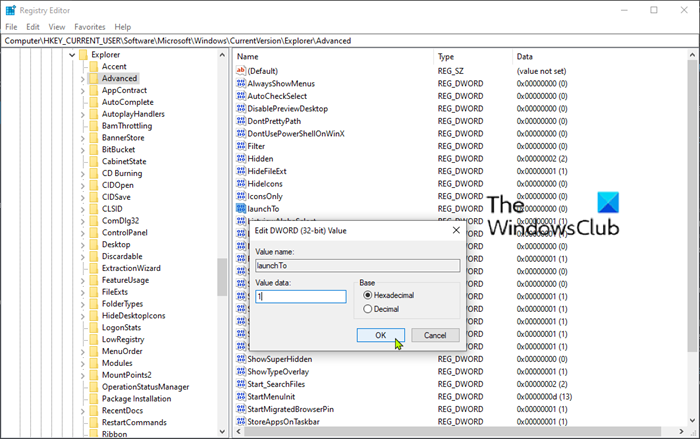Click the HideIcons DWORD icon
Screen dimensions: 700x439
241,184
